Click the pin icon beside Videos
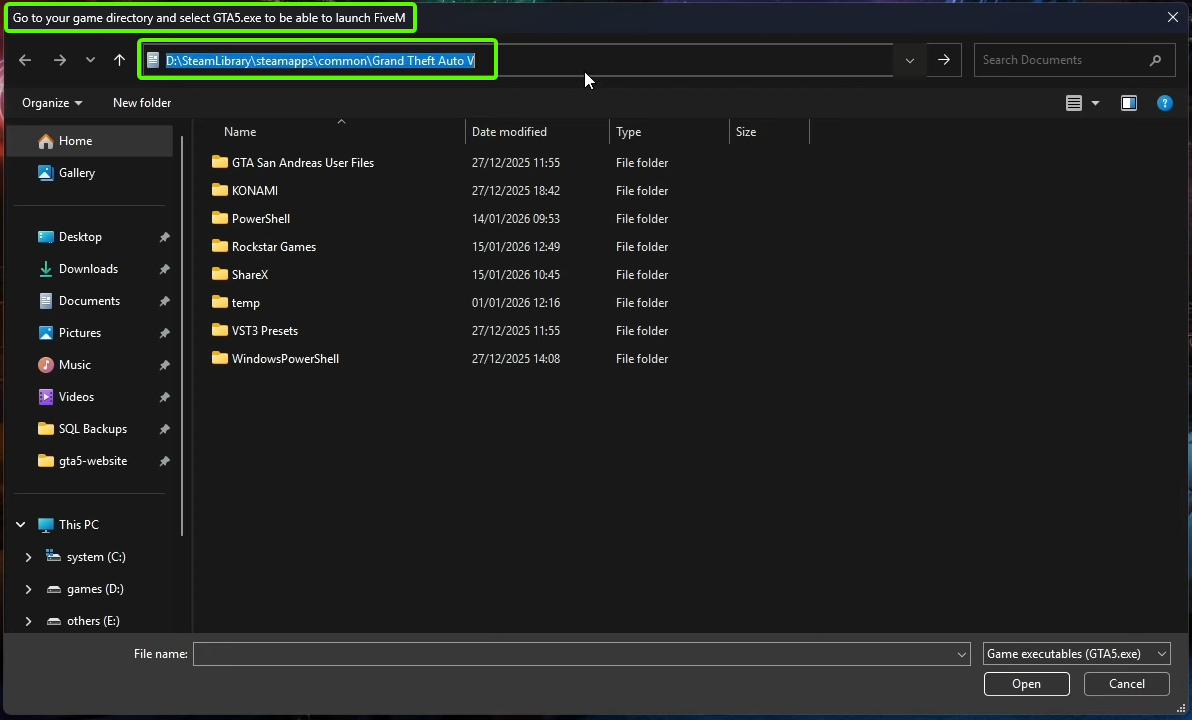 pos(164,397)
